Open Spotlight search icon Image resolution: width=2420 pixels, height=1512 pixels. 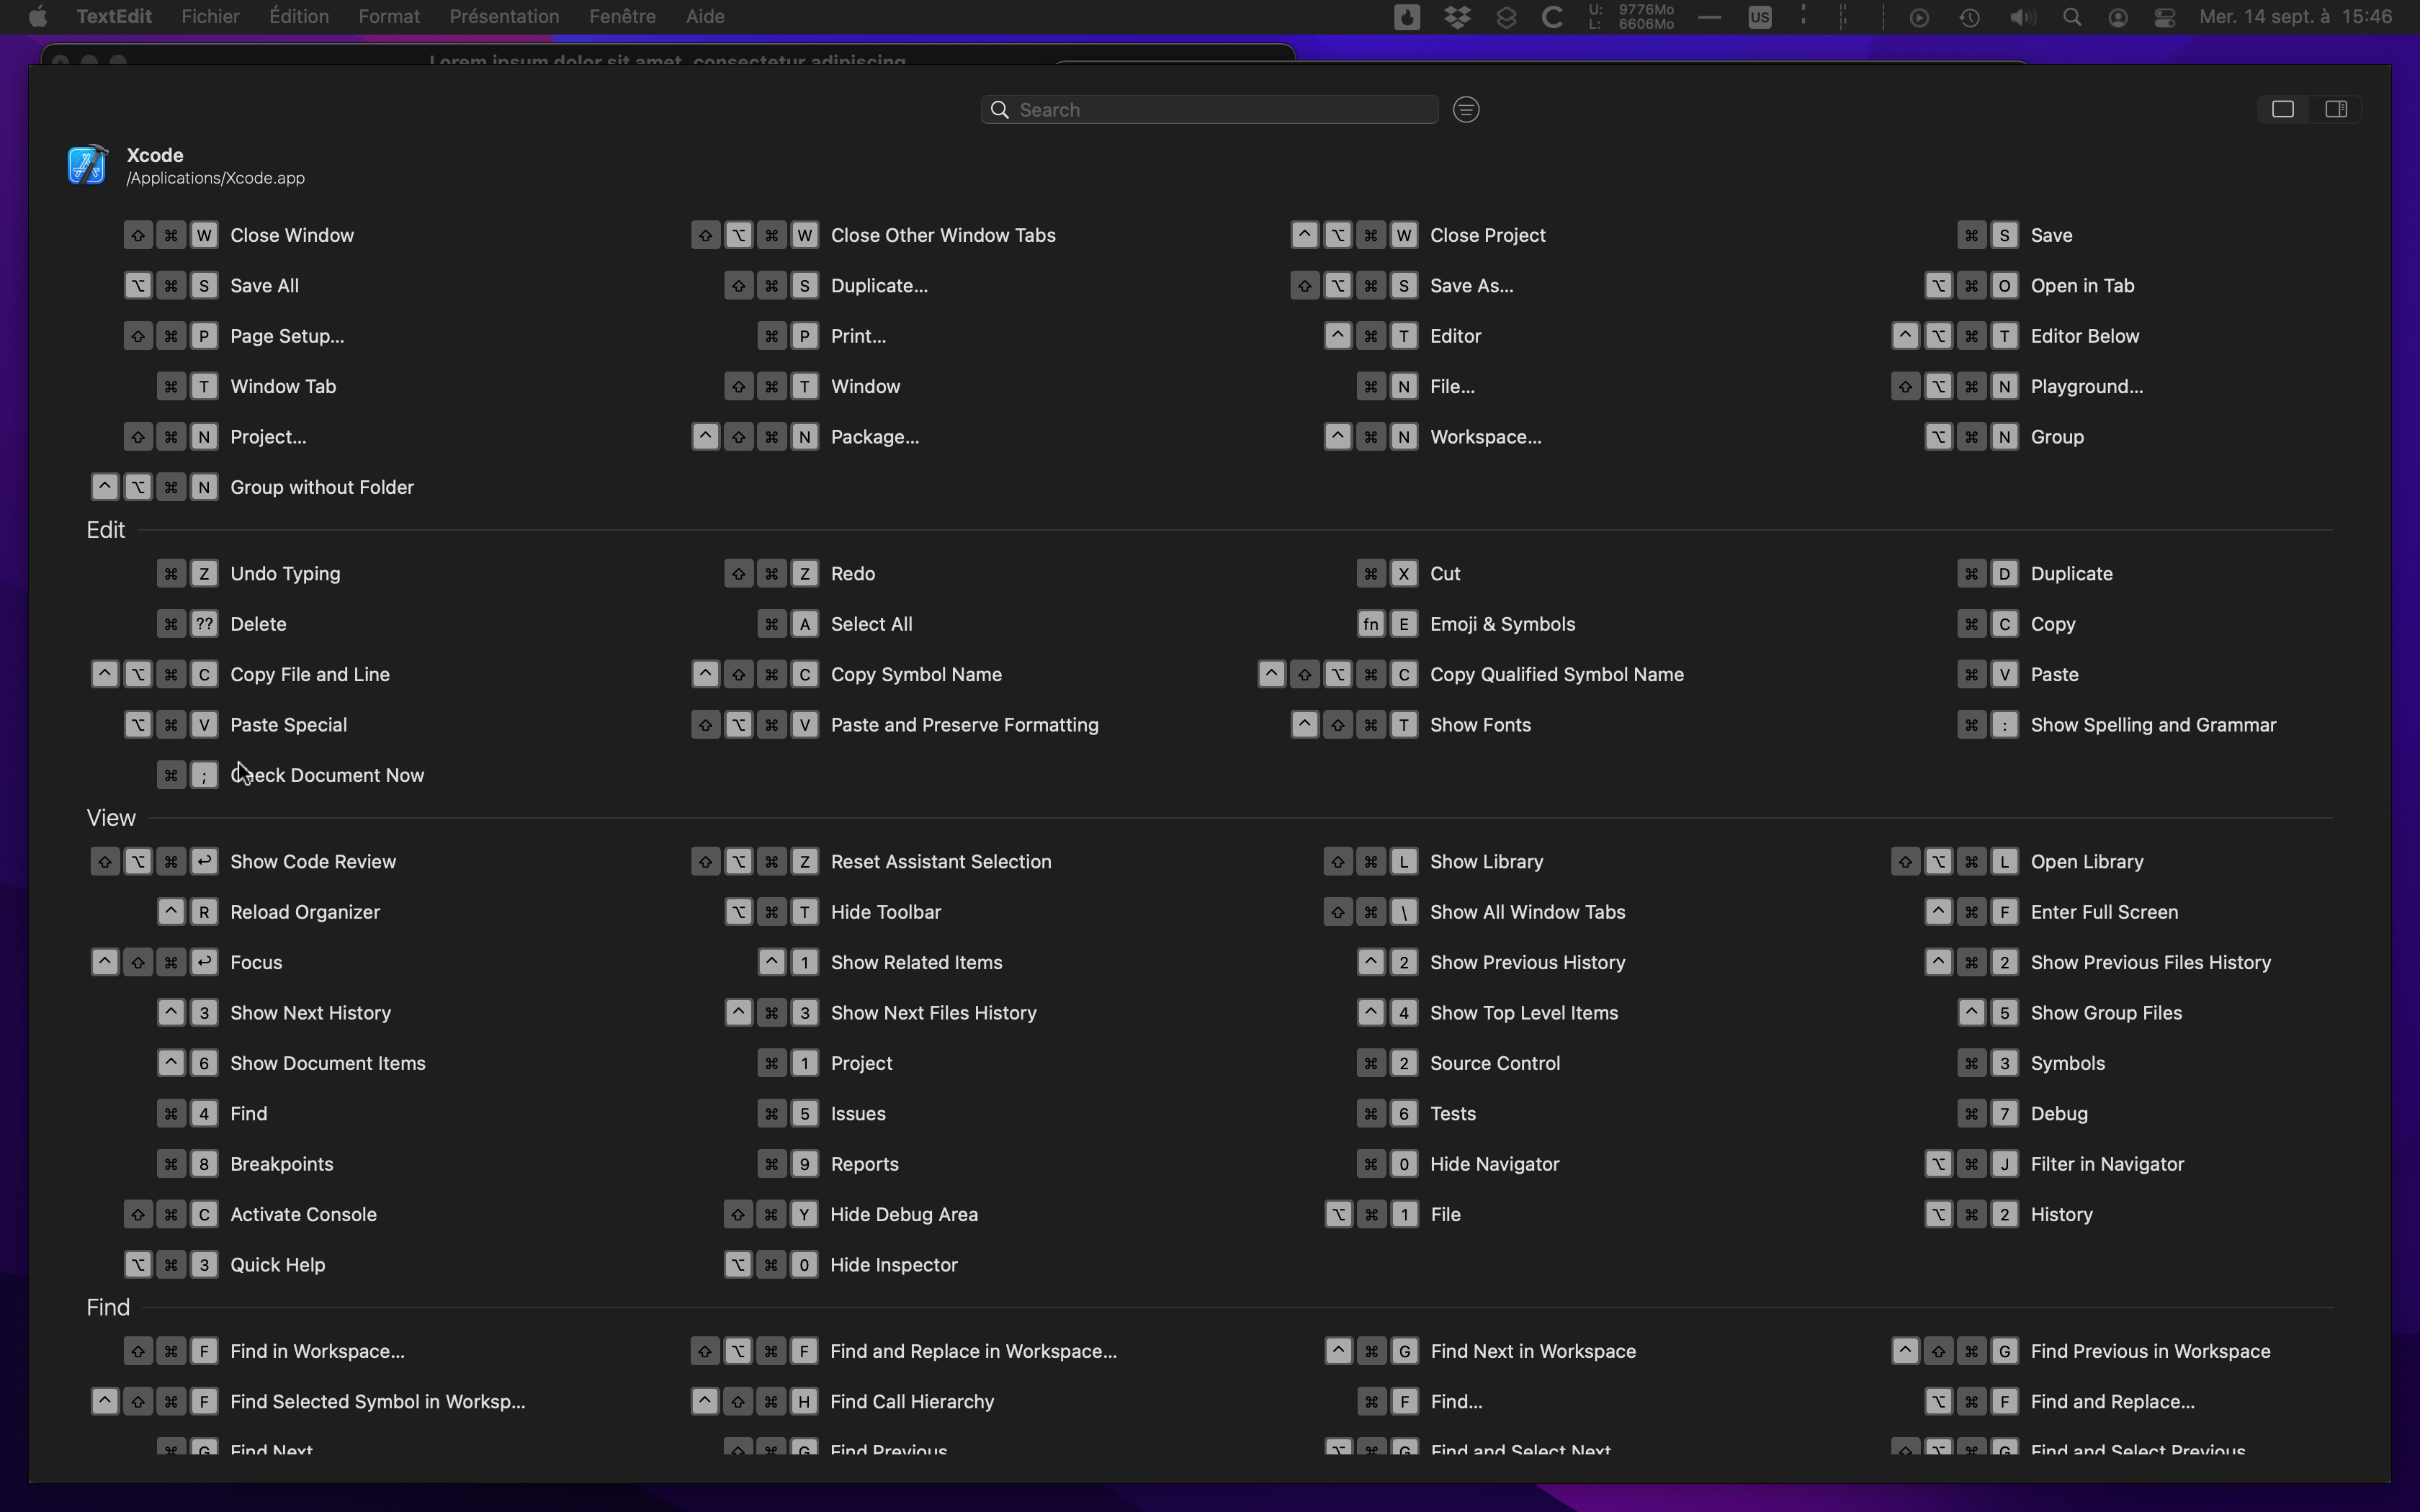click(x=2072, y=17)
